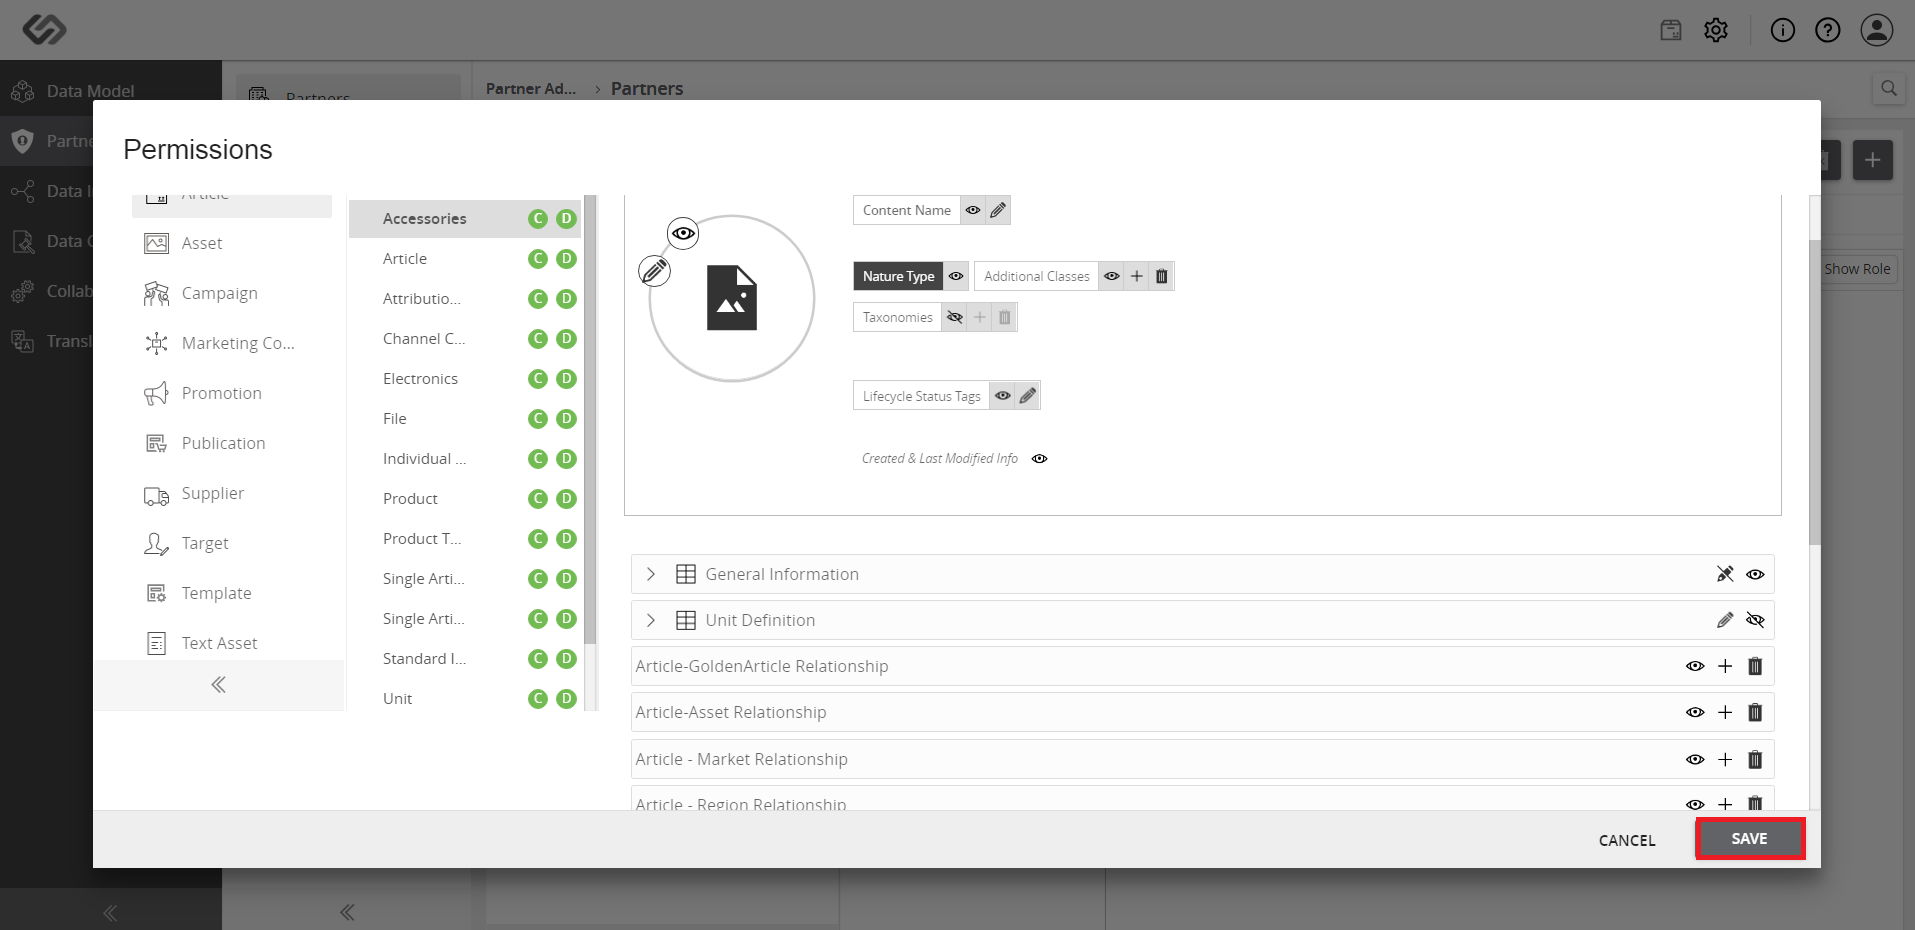
Task: Click Additional Classes delete trash icon
Action: tap(1162, 276)
